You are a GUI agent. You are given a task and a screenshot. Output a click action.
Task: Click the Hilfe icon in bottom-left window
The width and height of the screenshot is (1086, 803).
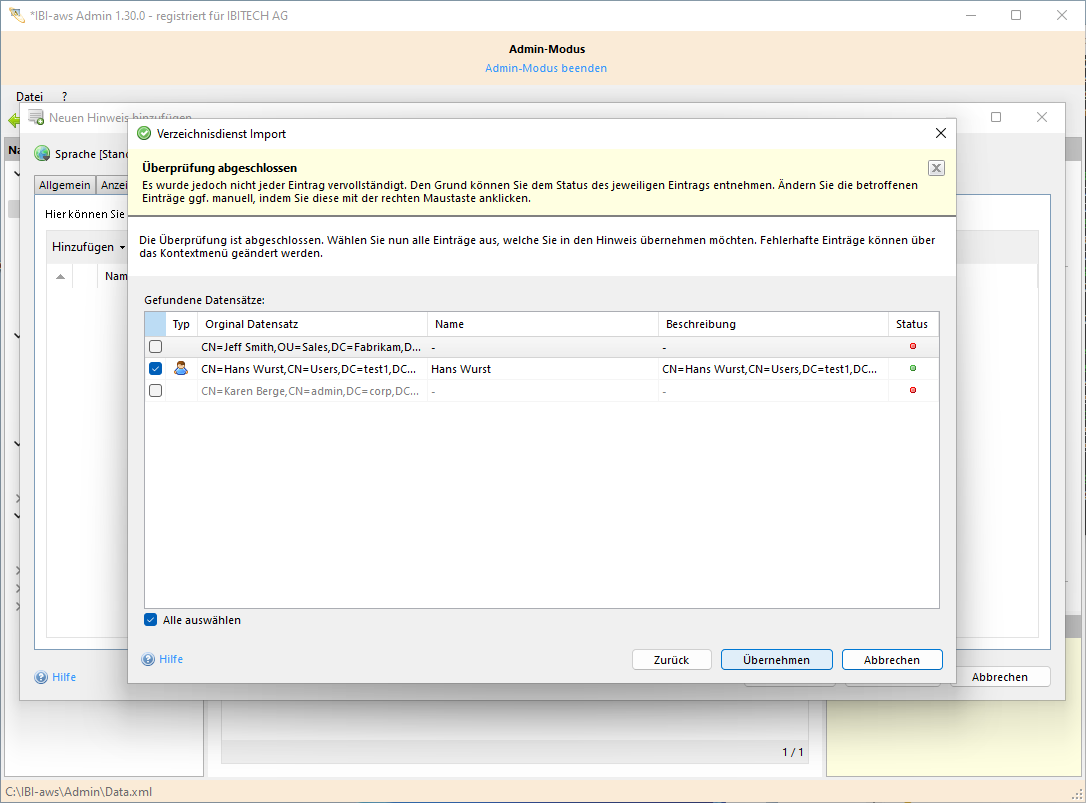[41, 677]
